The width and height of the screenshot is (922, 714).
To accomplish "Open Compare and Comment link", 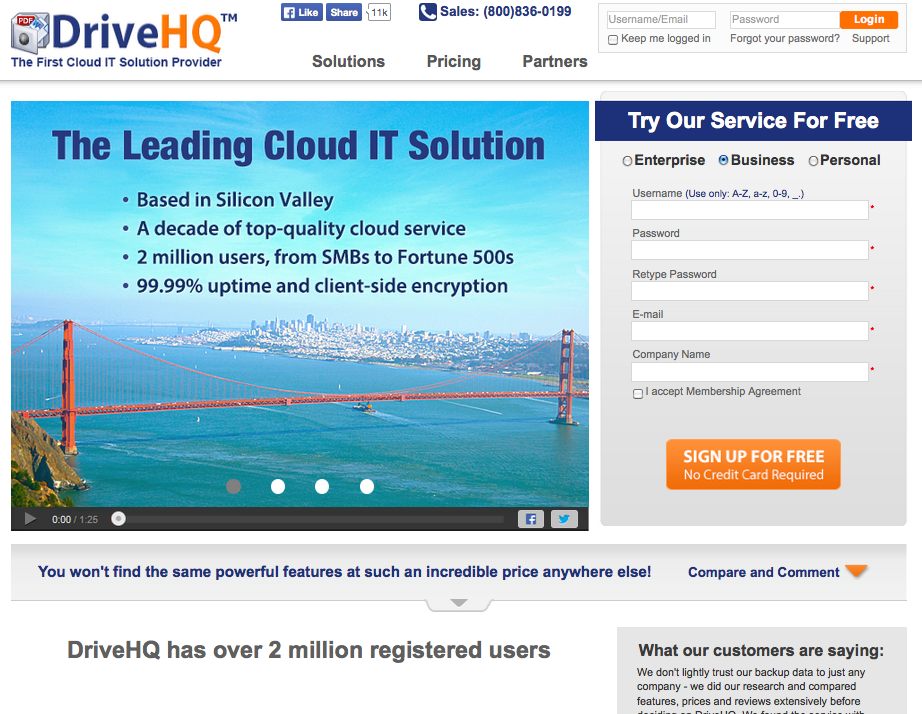I will pyautogui.click(x=763, y=572).
